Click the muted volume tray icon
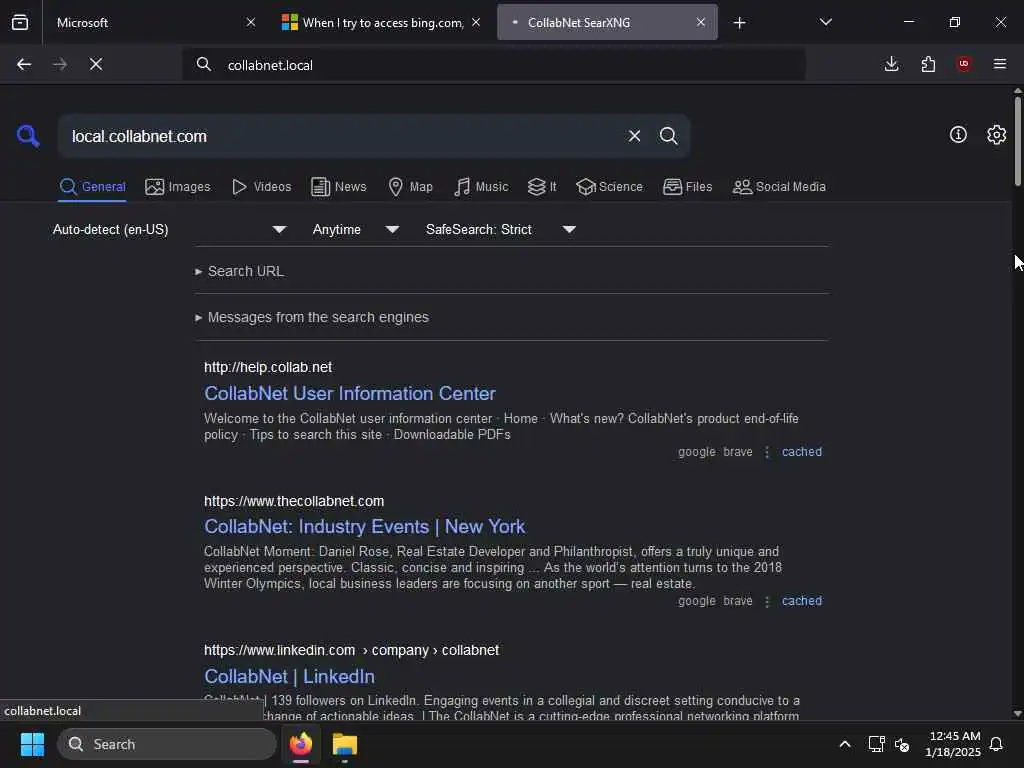The height and width of the screenshot is (768, 1024). (903, 744)
